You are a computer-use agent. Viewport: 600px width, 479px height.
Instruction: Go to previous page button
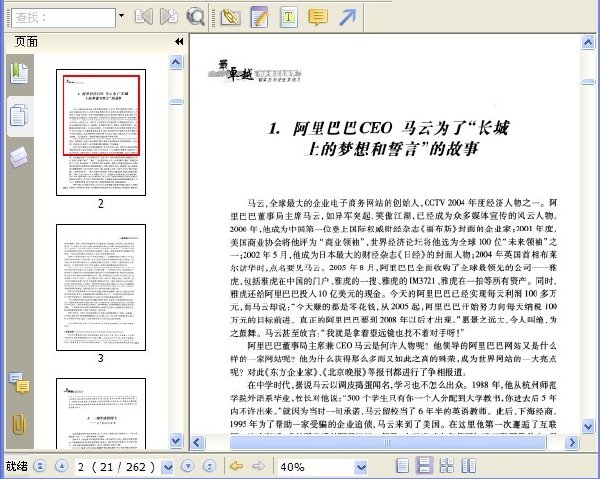[62, 466]
